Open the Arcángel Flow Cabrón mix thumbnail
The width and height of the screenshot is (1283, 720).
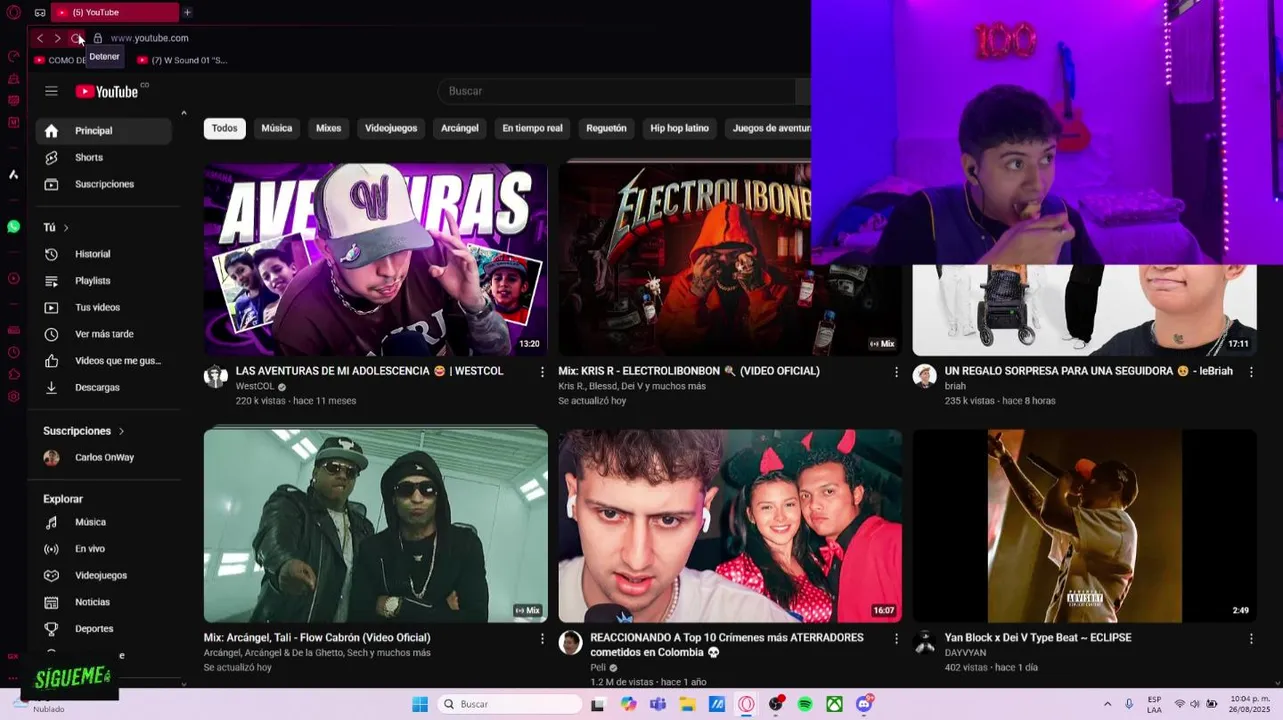click(376, 526)
